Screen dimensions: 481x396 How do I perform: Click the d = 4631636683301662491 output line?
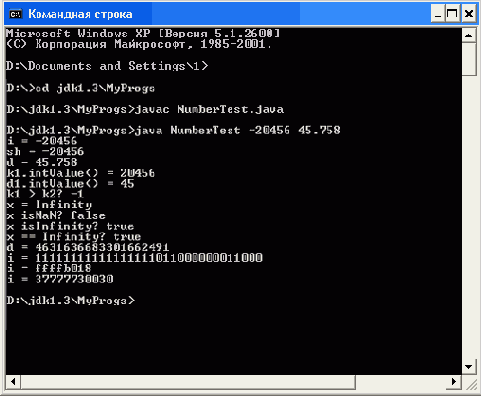tap(88, 247)
